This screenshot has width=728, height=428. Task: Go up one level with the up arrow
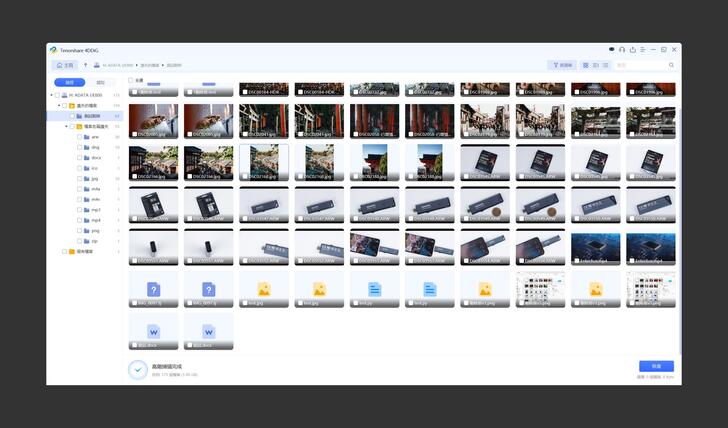85,65
